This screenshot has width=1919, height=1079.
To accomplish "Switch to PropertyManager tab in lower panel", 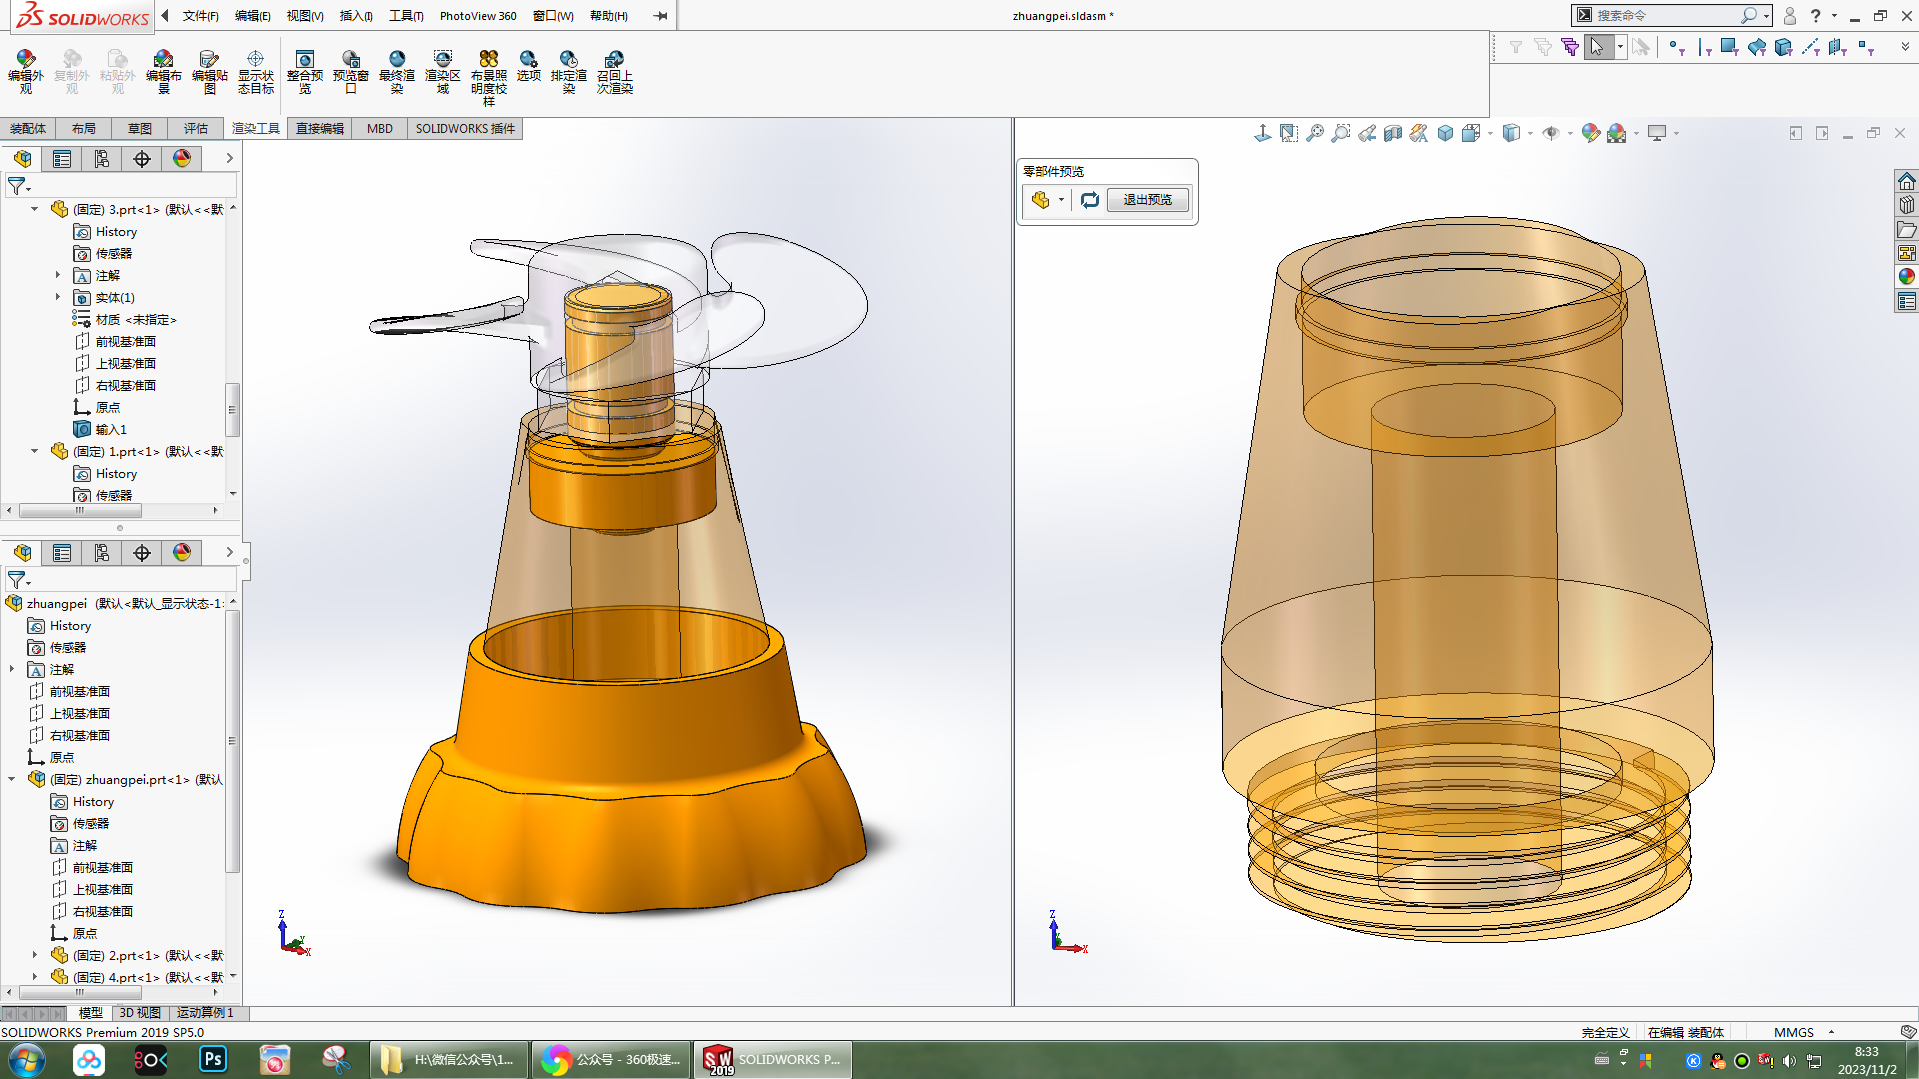I will tap(62, 553).
